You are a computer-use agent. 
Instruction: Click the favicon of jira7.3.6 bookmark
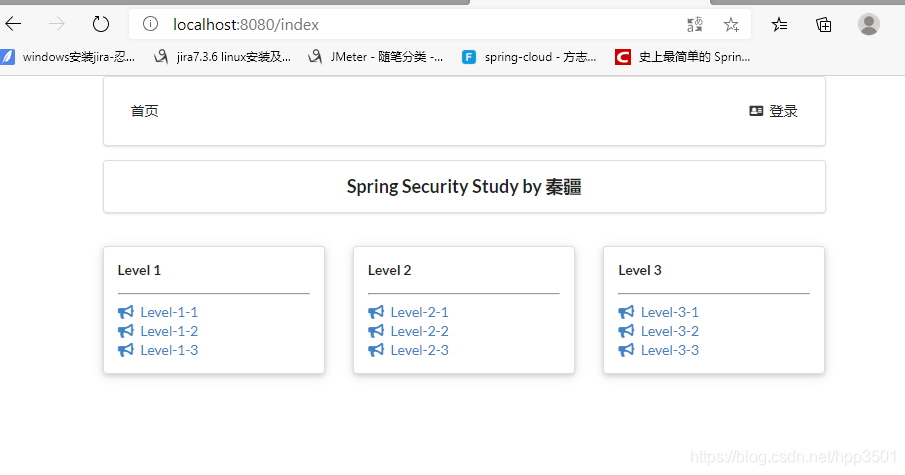coord(161,57)
